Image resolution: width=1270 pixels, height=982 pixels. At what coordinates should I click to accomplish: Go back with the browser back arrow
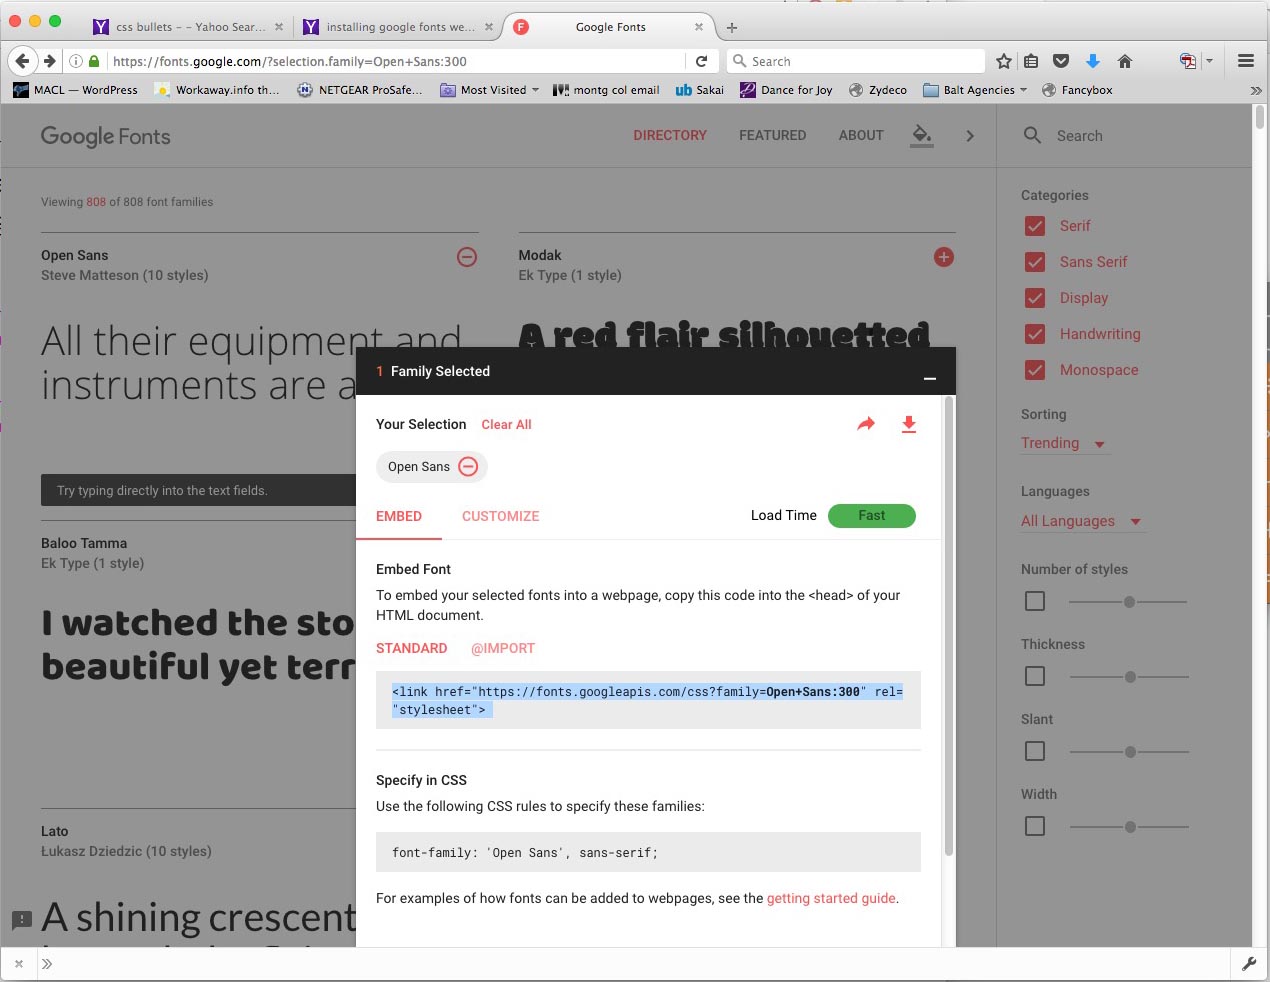(x=24, y=61)
